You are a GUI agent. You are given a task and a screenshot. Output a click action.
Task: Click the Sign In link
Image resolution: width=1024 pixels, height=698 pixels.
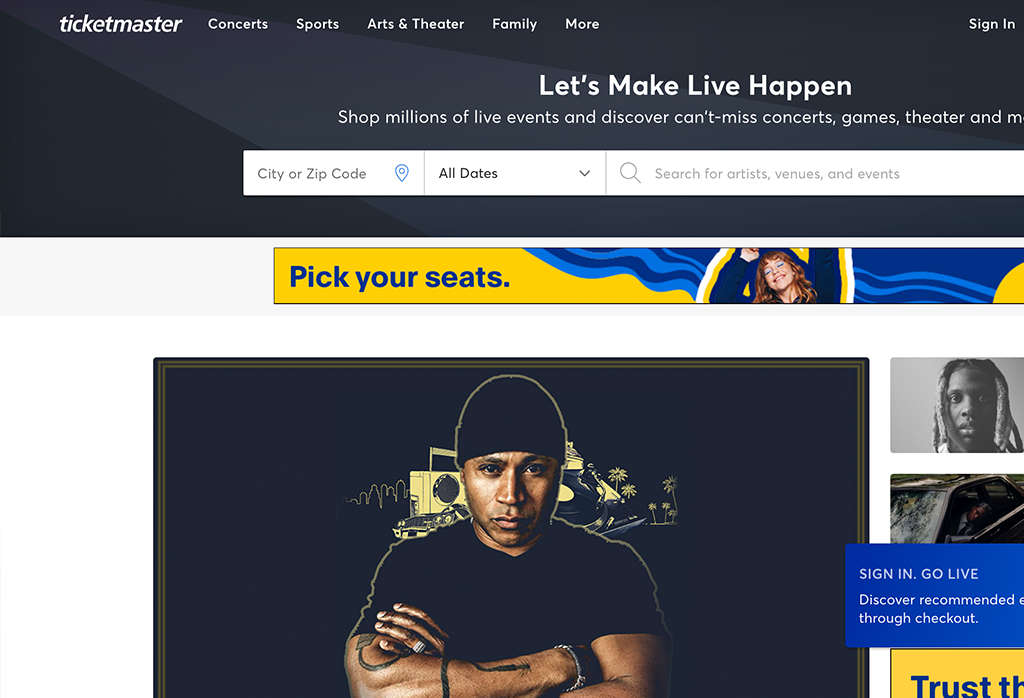(991, 24)
